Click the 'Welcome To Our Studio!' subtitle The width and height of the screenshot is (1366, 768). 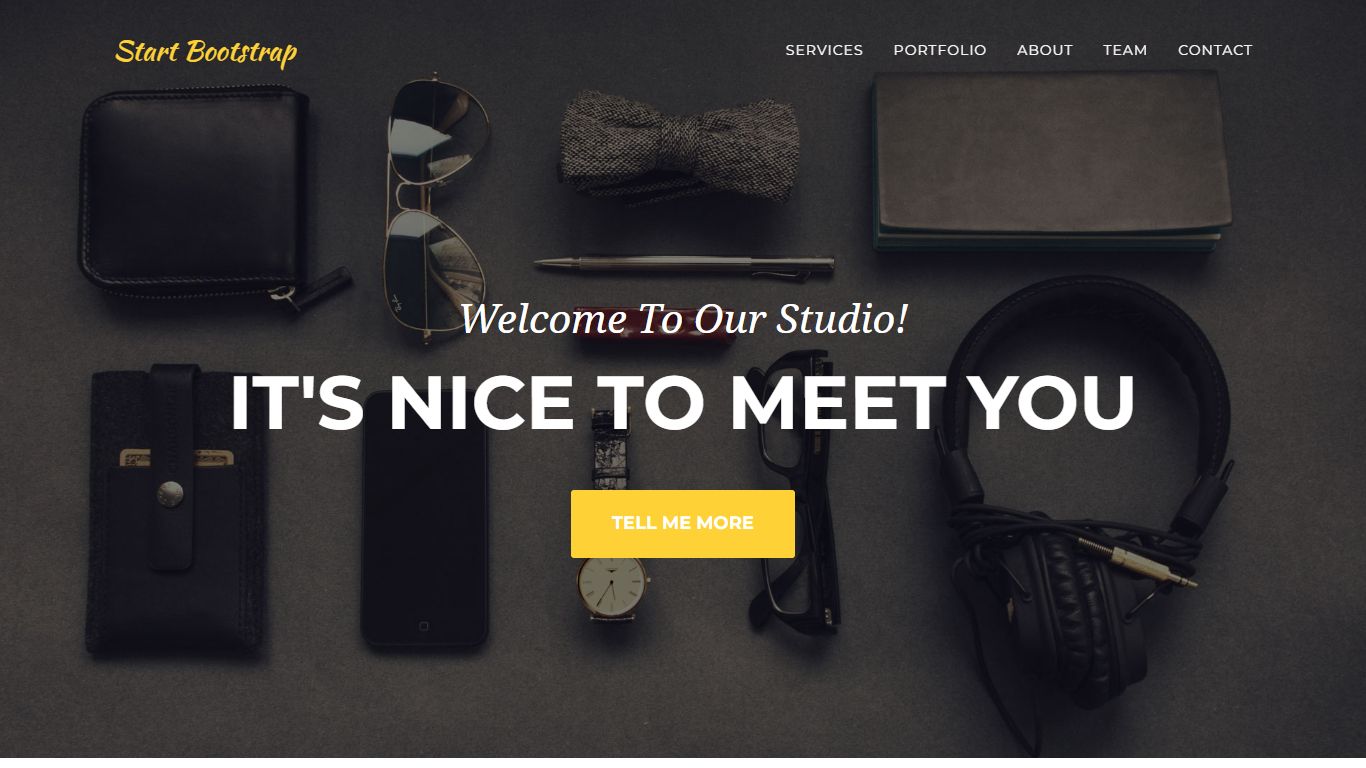pos(683,319)
